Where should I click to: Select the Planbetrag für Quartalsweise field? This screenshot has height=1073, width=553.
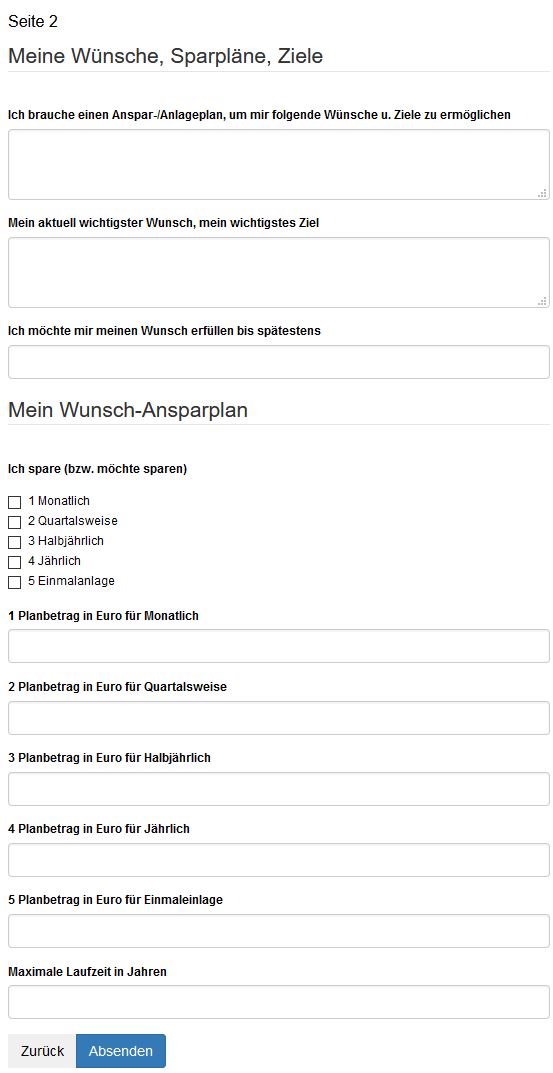[x=279, y=718]
